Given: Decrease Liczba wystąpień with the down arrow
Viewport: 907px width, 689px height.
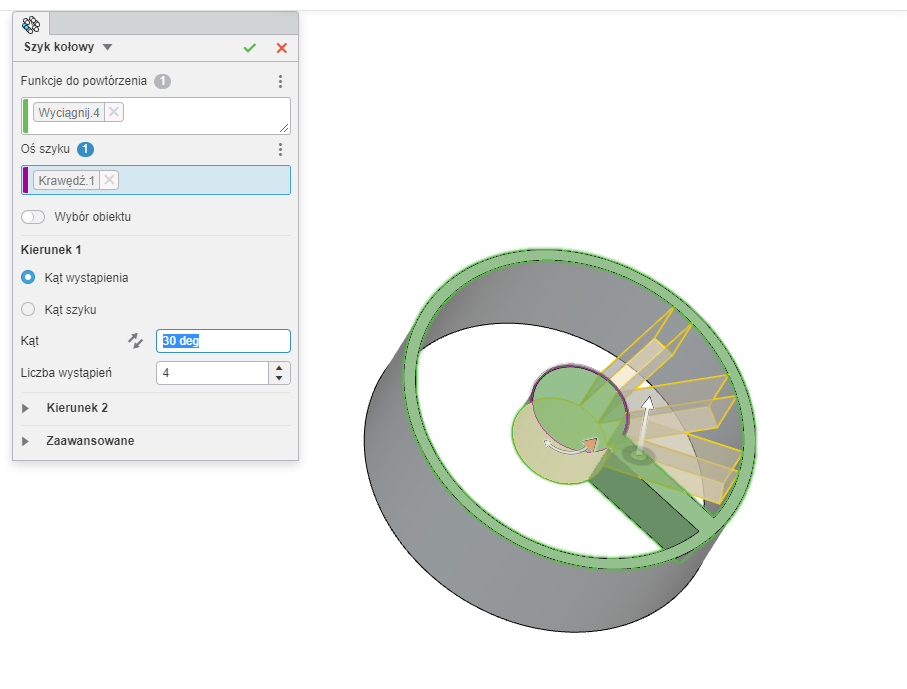Looking at the screenshot, I should tap(279, 379).
